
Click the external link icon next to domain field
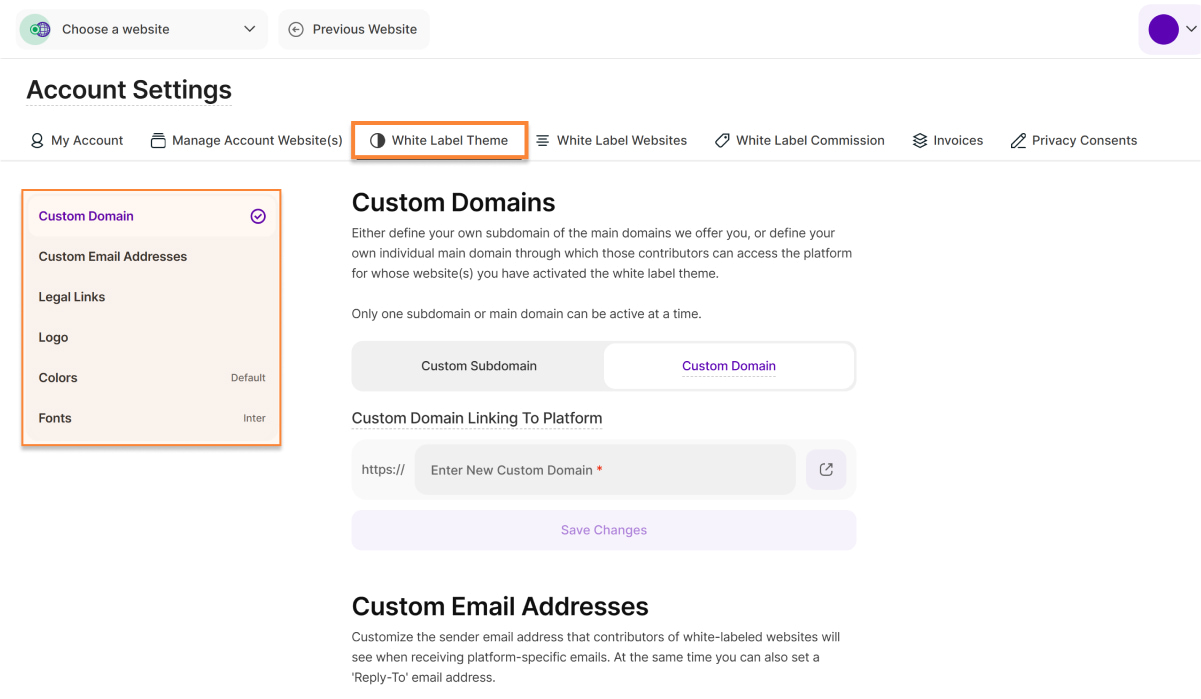(x=826, y=470)
